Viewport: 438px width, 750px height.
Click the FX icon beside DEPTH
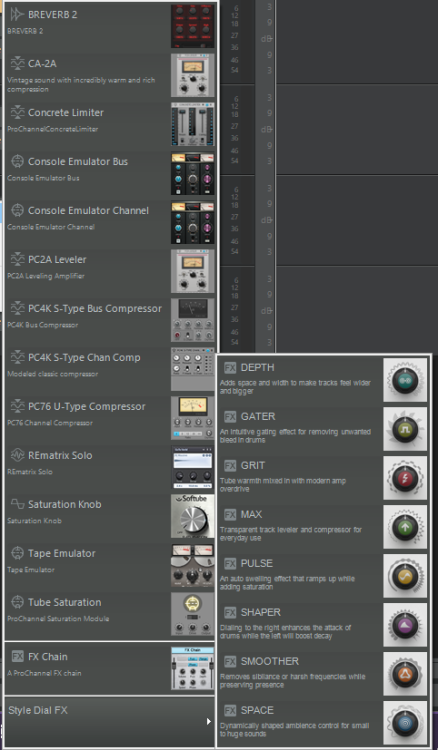tap(230, 368)
